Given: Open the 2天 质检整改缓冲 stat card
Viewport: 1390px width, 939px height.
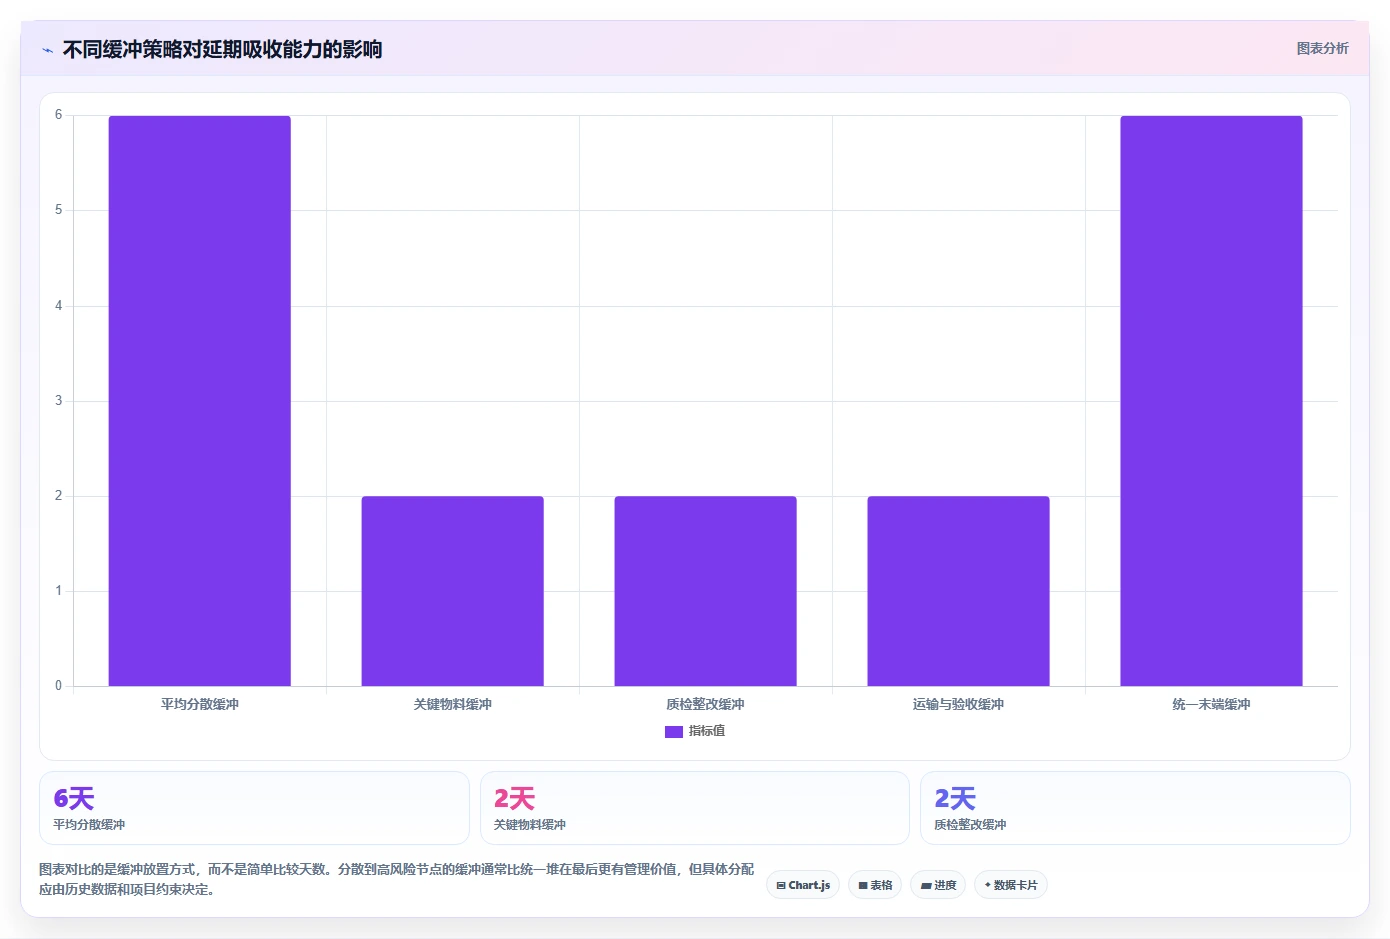Looking at the screenshot, I should coord(1135,808).
